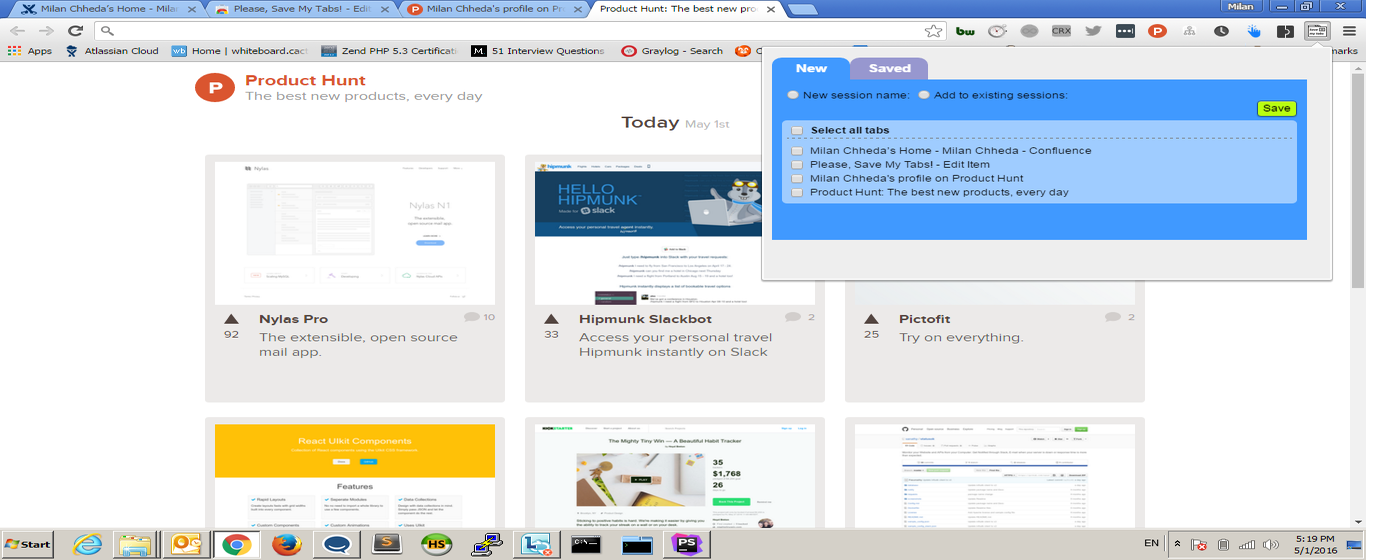Screen dimensions: 1400x560
Task: Open Pictofit comments bubble
Action: [1112, 317]
